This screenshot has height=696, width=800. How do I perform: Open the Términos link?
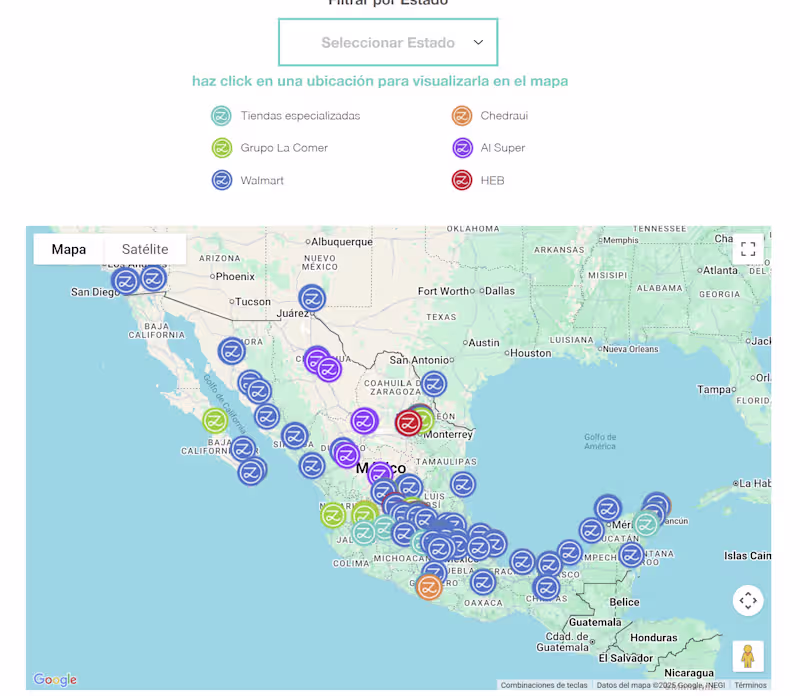click(750, 685)
